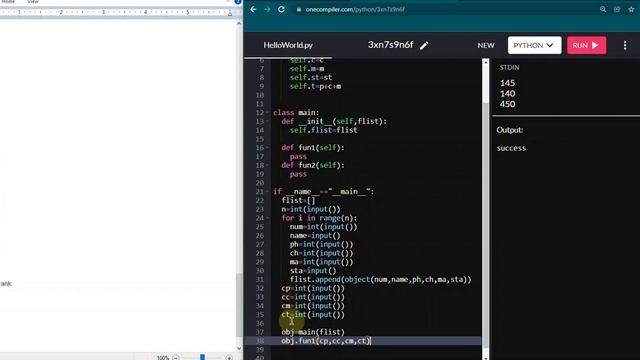Click the 3xn7s9n6f code title
The height and width of the screenshot is (360, 640).
coord(390,45)
